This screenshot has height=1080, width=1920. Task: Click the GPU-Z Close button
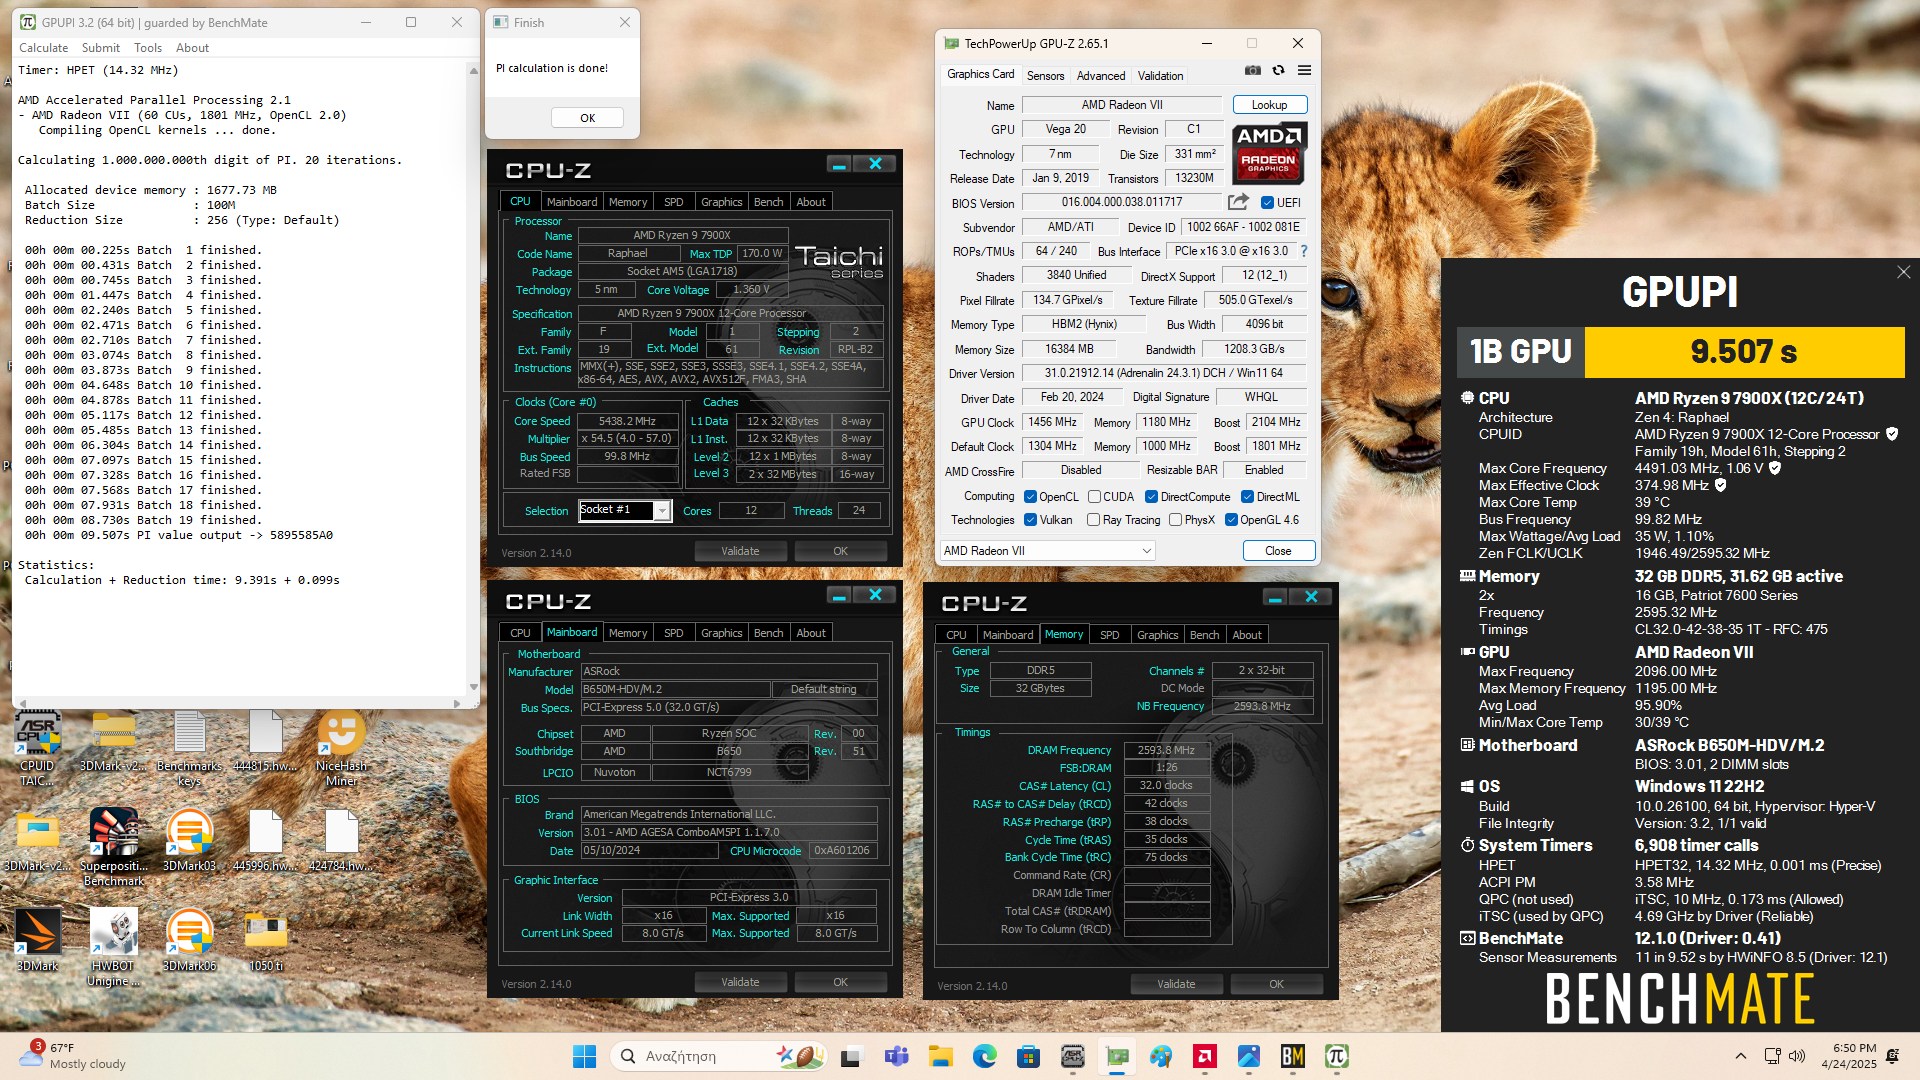(x=1278, y=551)
